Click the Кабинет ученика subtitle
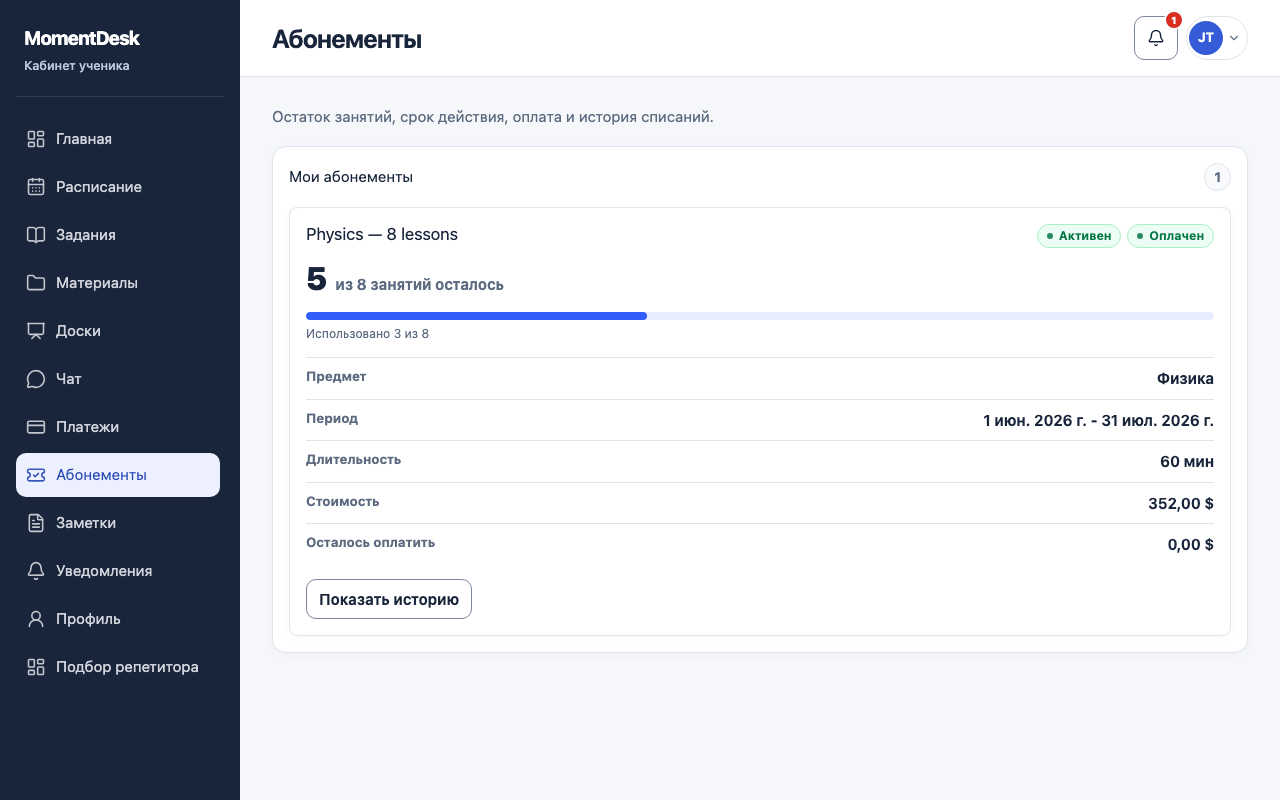Viewport: 1280px width, 800px height. [x=77, y=66]
